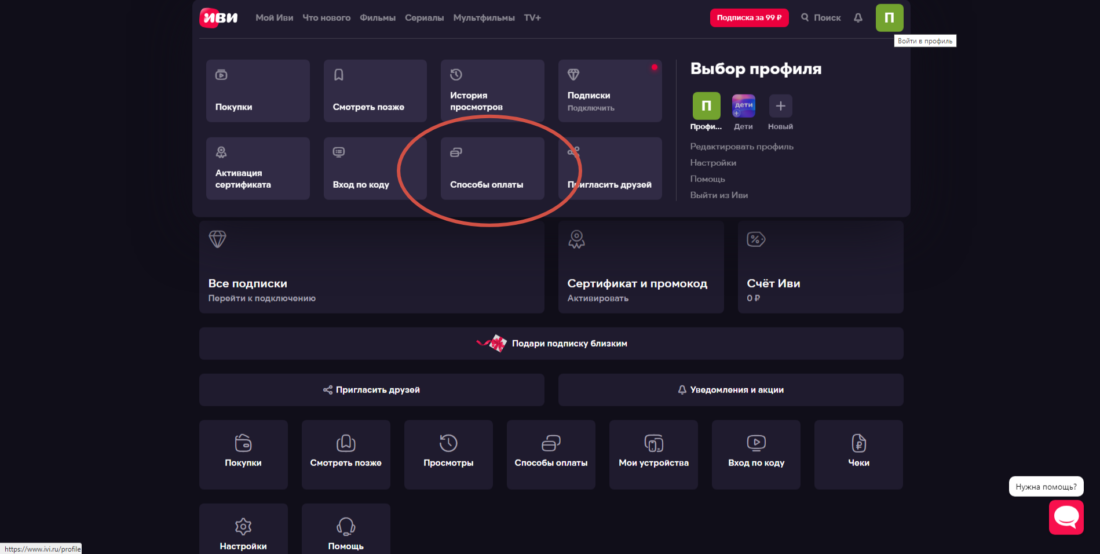Click the Подписка за 99 ₽ button
The image size is (1100, 554).
click(x=749, y=18)
